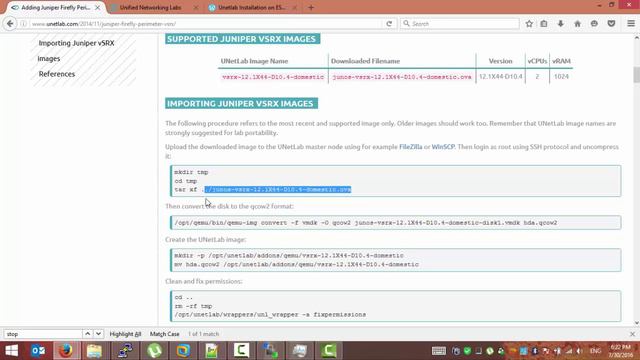
Task: Open the Firefox hamburger menu
Action: pos(631,24)
